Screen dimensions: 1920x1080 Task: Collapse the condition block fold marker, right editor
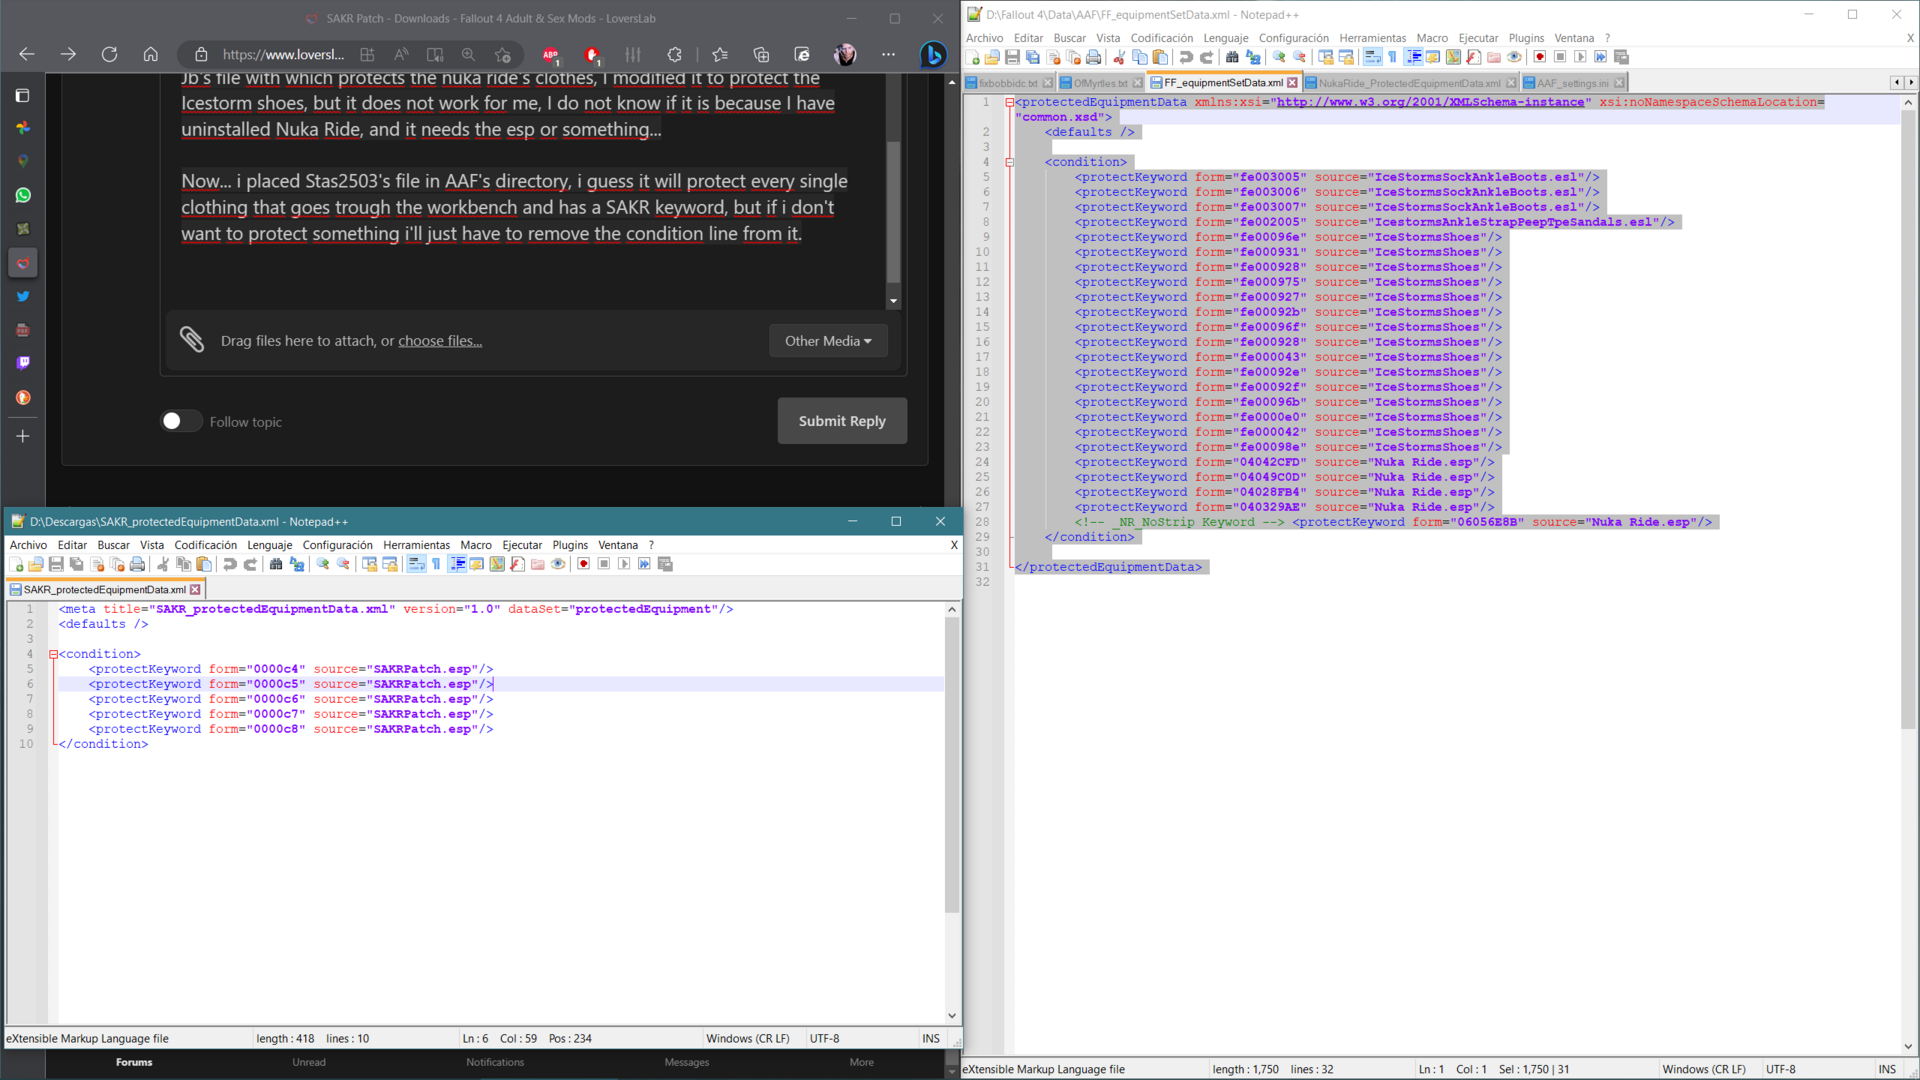point(1009,162)
